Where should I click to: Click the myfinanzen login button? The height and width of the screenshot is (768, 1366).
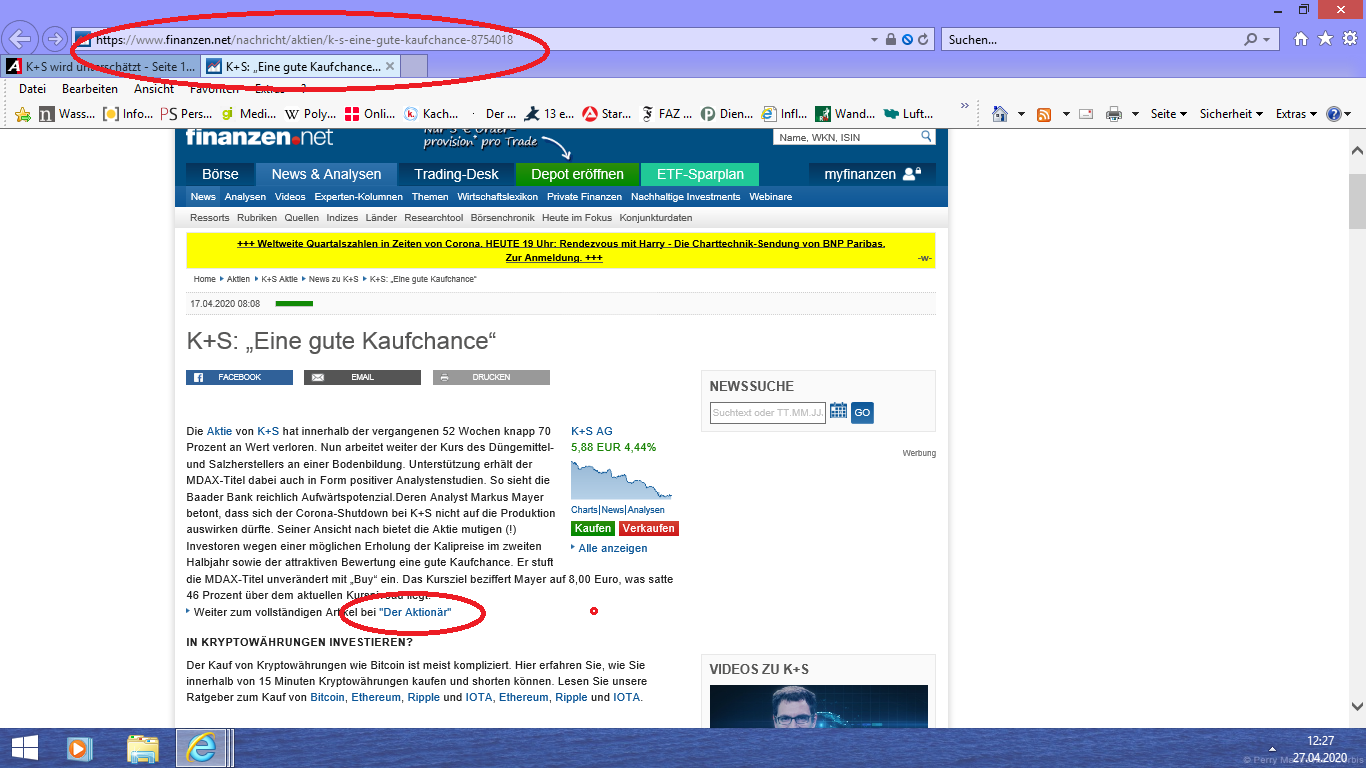tap(872, 174)
